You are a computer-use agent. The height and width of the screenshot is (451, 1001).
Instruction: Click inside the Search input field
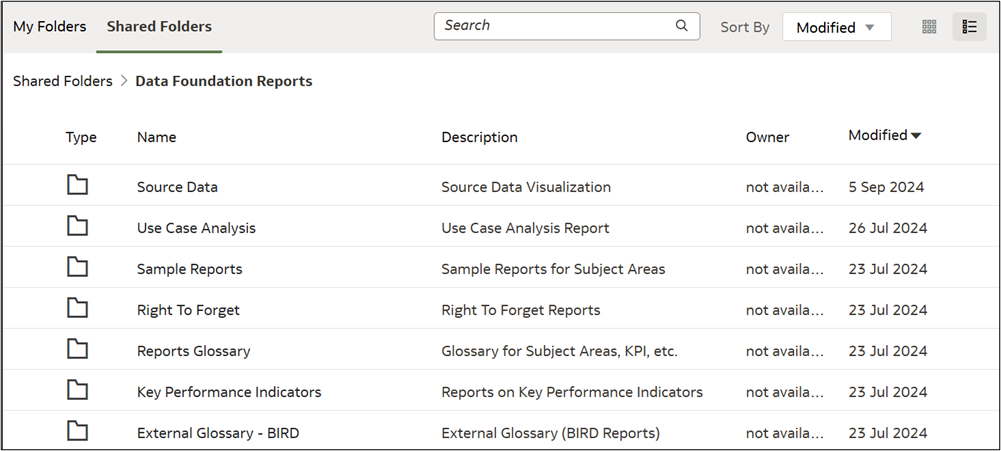pos(555,26)
